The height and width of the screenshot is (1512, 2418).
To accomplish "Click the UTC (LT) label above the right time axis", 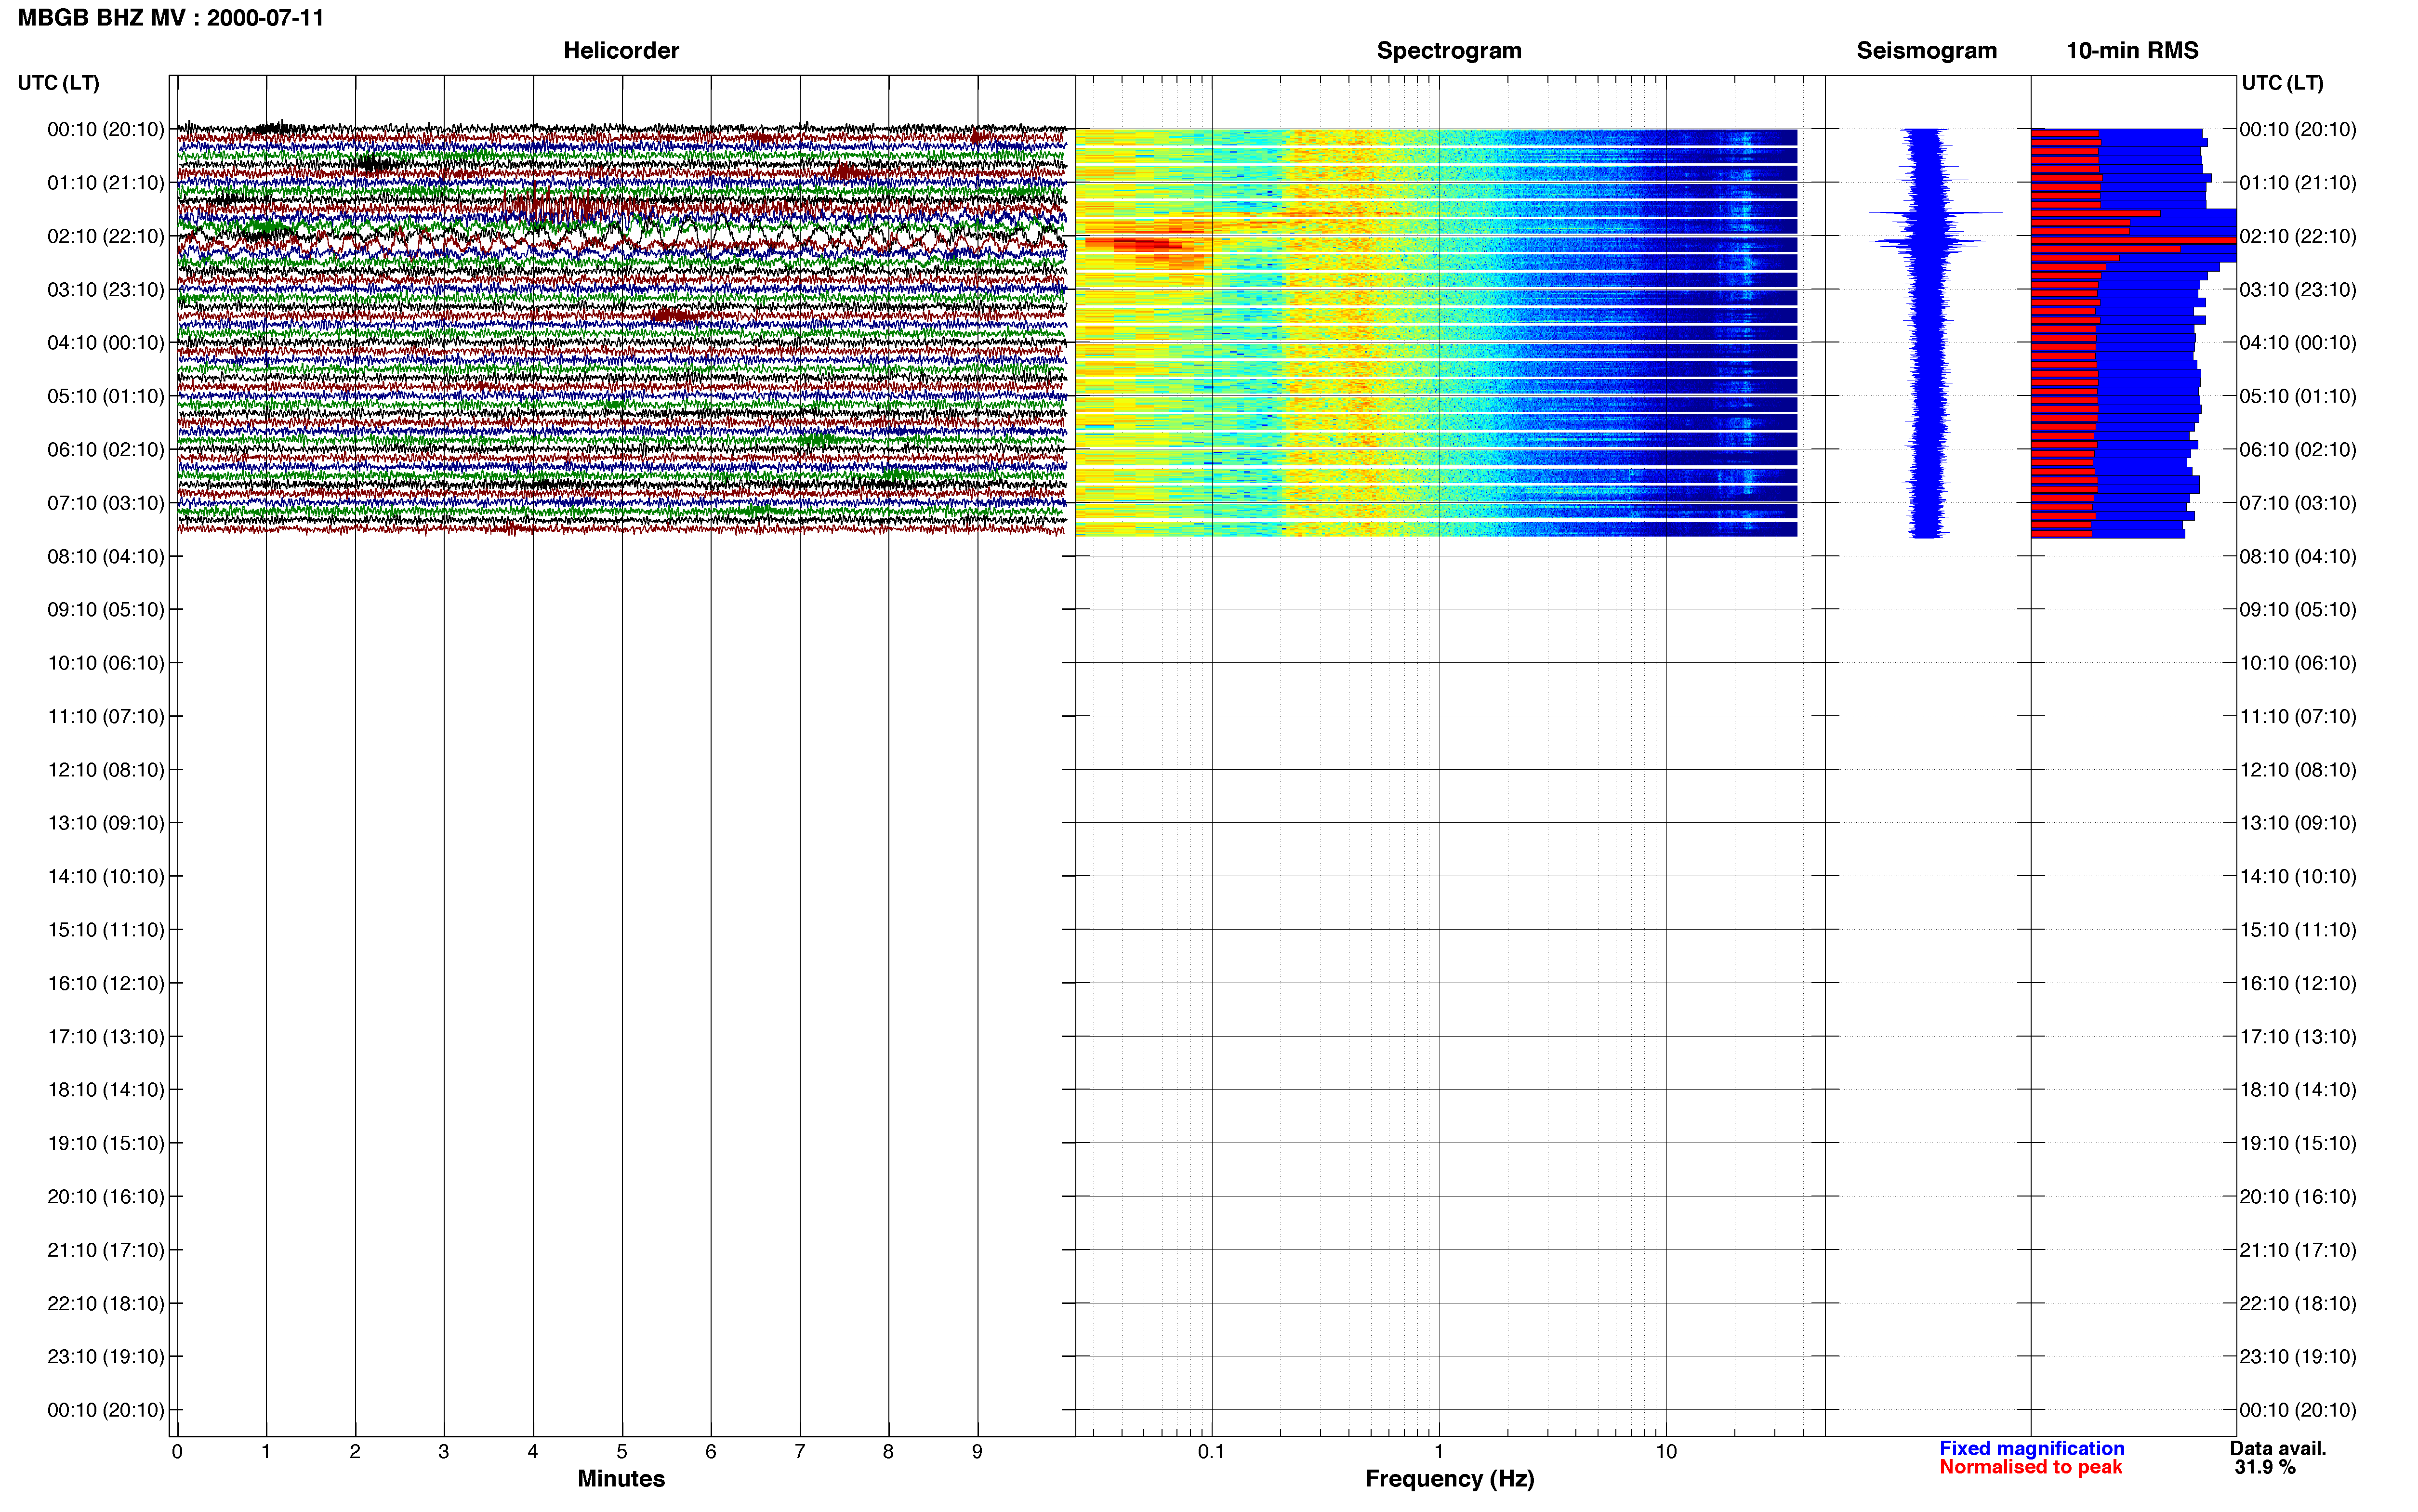I will (x=2282, y=82).
